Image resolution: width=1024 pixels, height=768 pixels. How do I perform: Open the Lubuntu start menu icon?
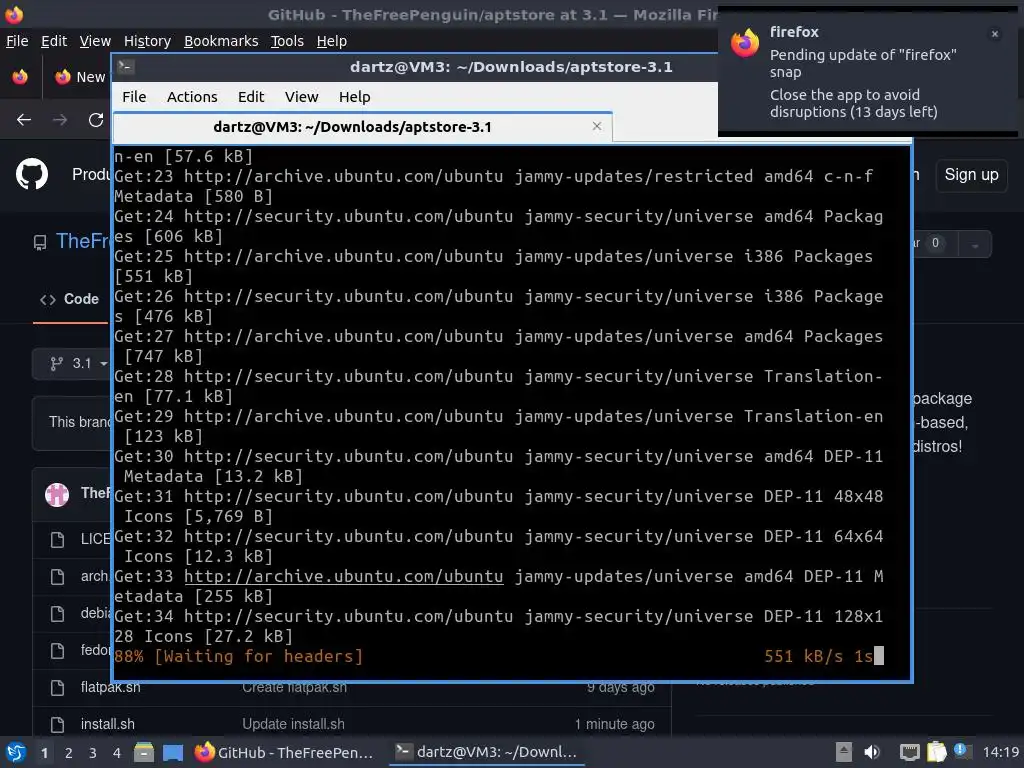click(16, 752)
